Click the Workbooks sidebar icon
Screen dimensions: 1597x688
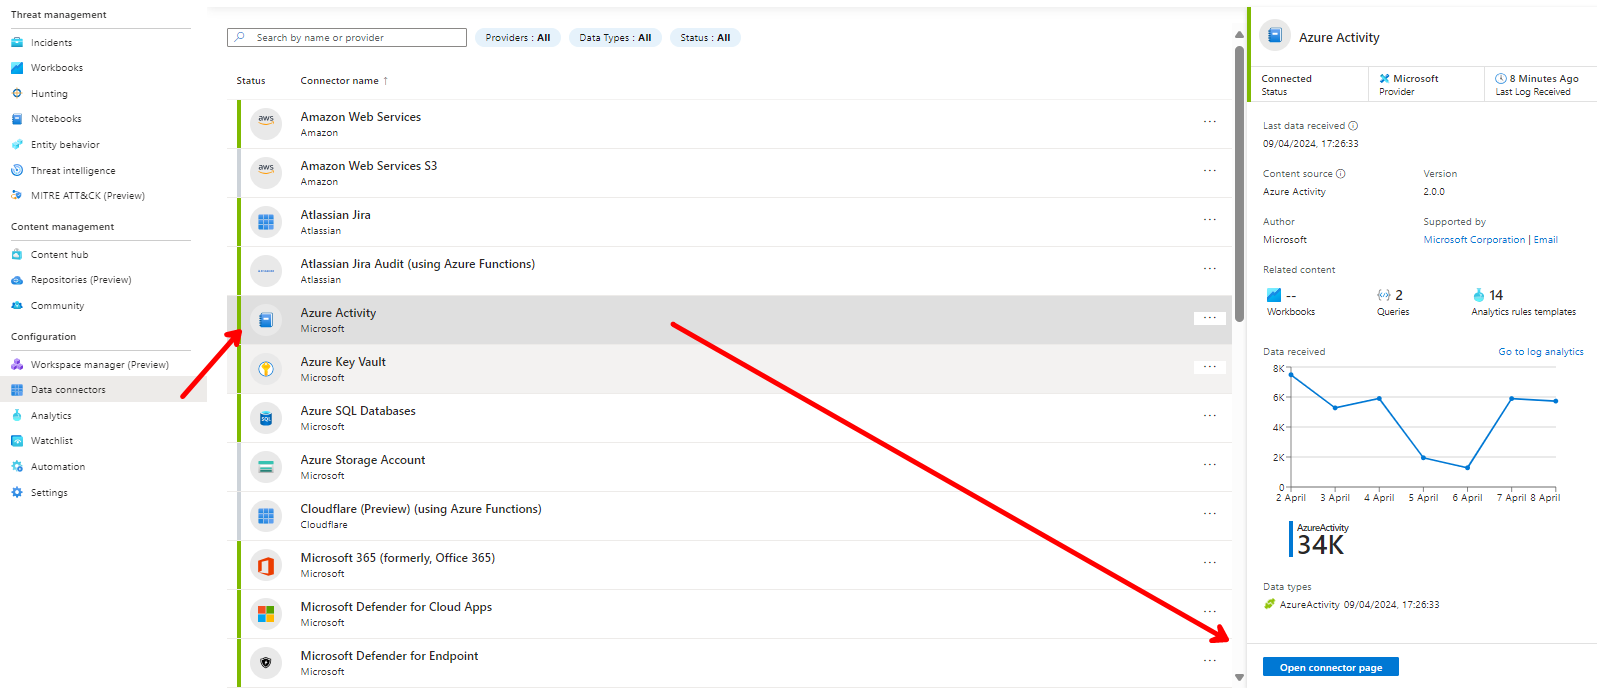click(17, 68)
